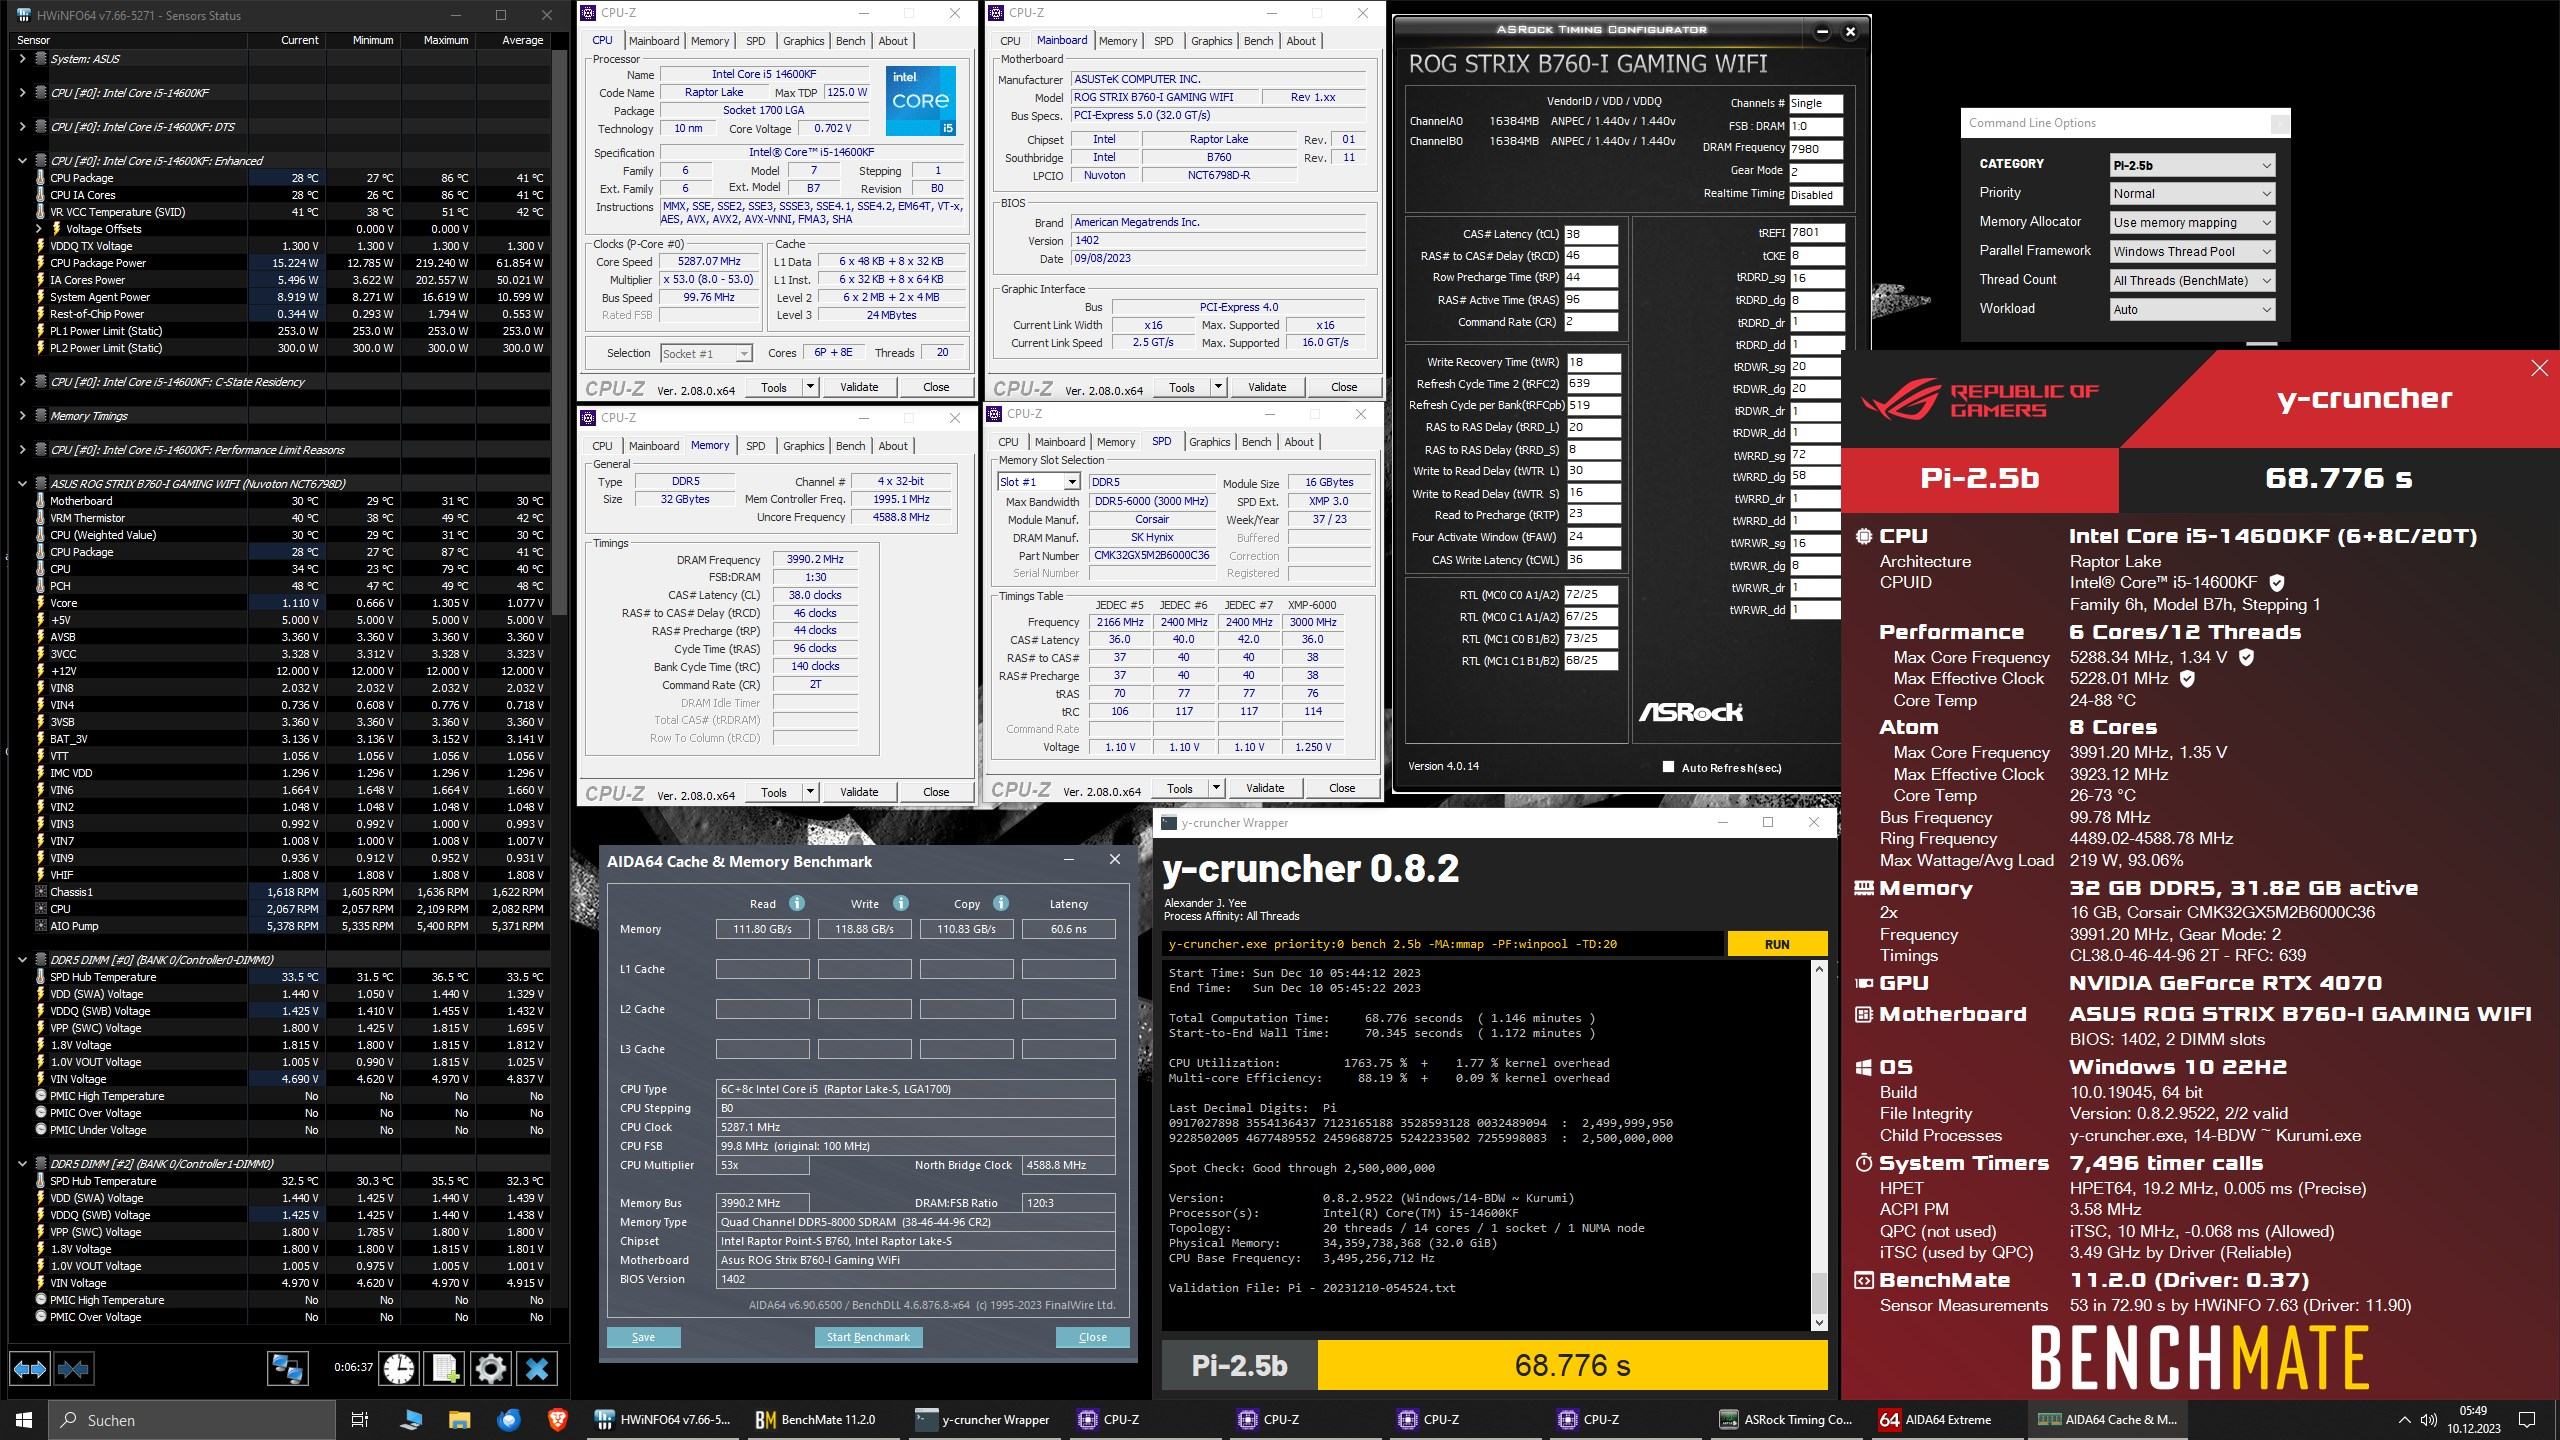2560x1440 pixels.
Task: Open the CATEGORY Pi-2.5b dropdown
Action: (x=2193, y=165)
